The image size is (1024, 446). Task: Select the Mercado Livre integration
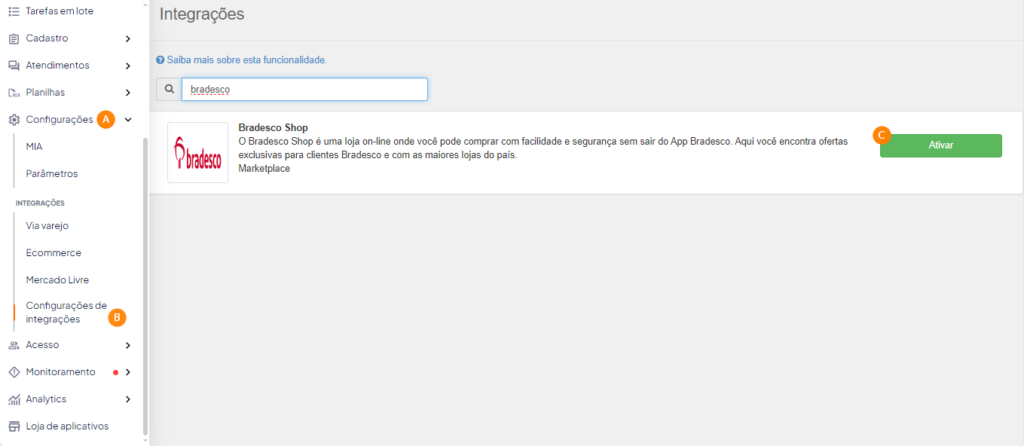(x=57, y=280)
